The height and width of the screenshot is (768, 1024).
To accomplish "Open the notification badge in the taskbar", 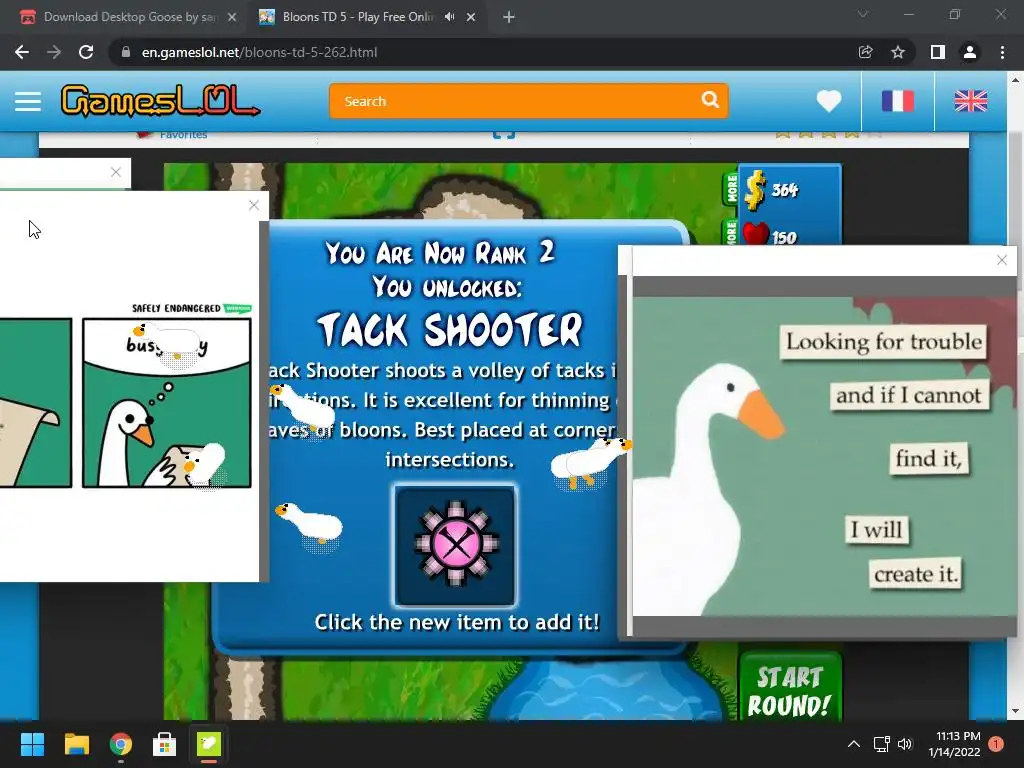I will pyautogui.click(x=996, y=744).
